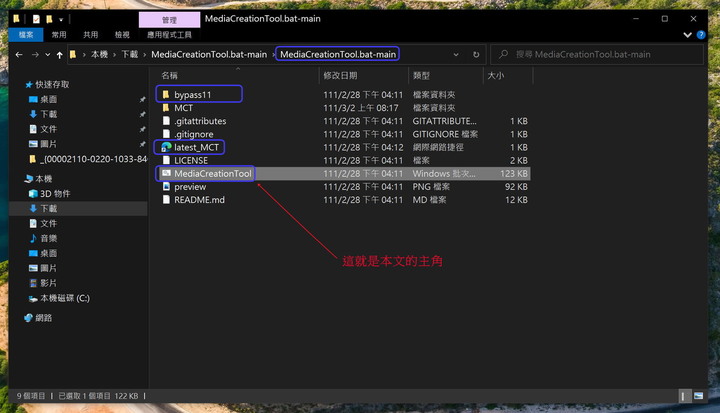Screen dimensions: 720x413
Task: Click the MCT date 111/3/2 上午 08:17
Action: pyautogui.click(x=361, y=108)
